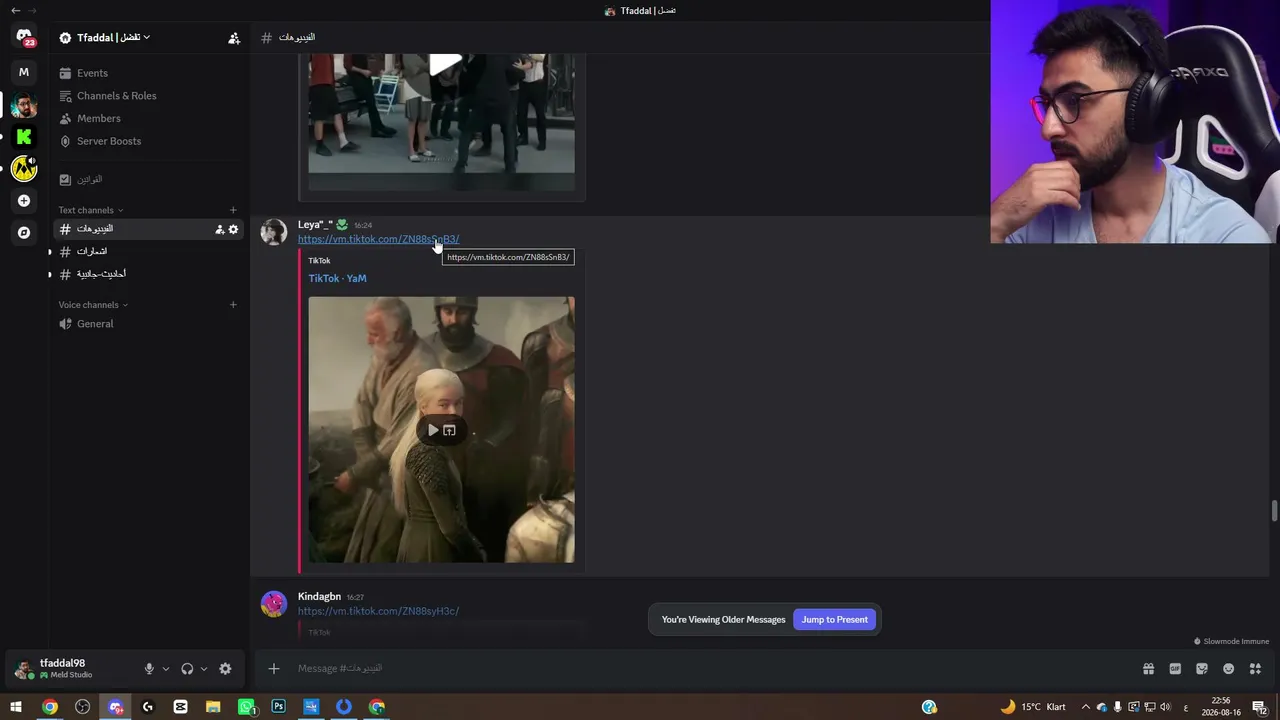The image size is (1280, 720).
Task: Open Photoshop from the taskbar
Action: tap(278, 707)
